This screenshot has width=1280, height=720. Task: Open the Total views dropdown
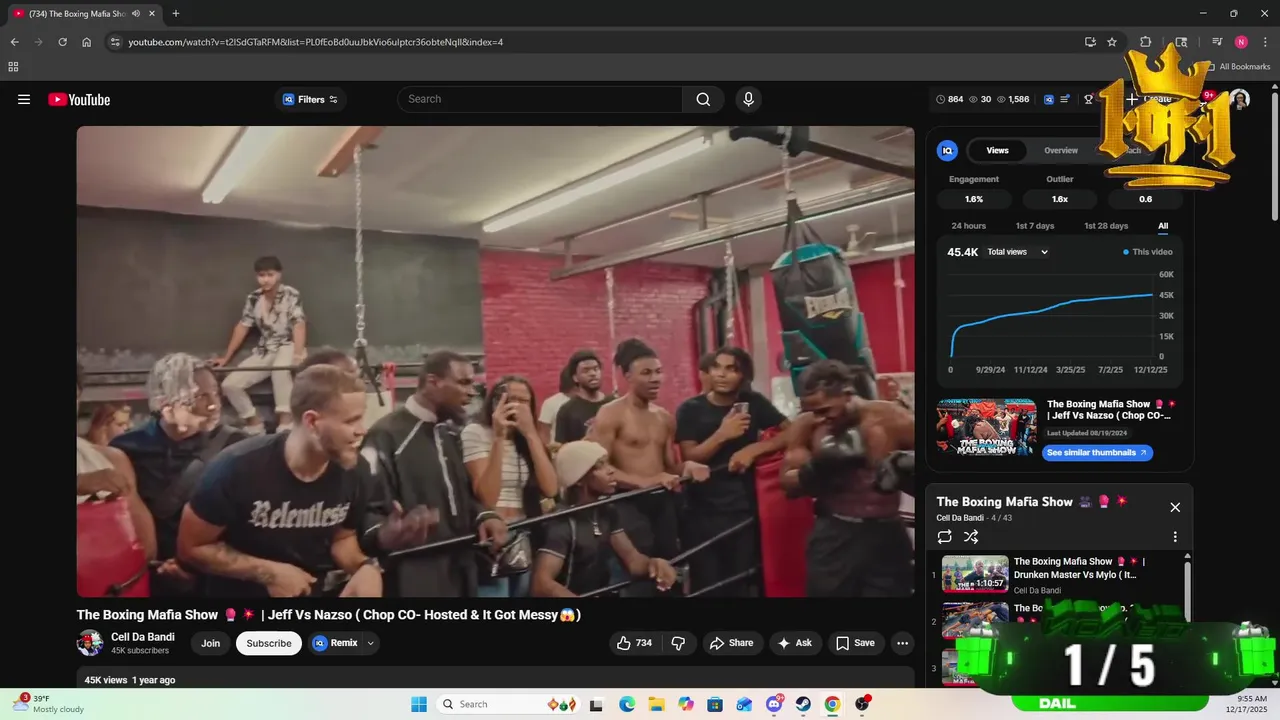[x=1018, y=252]
